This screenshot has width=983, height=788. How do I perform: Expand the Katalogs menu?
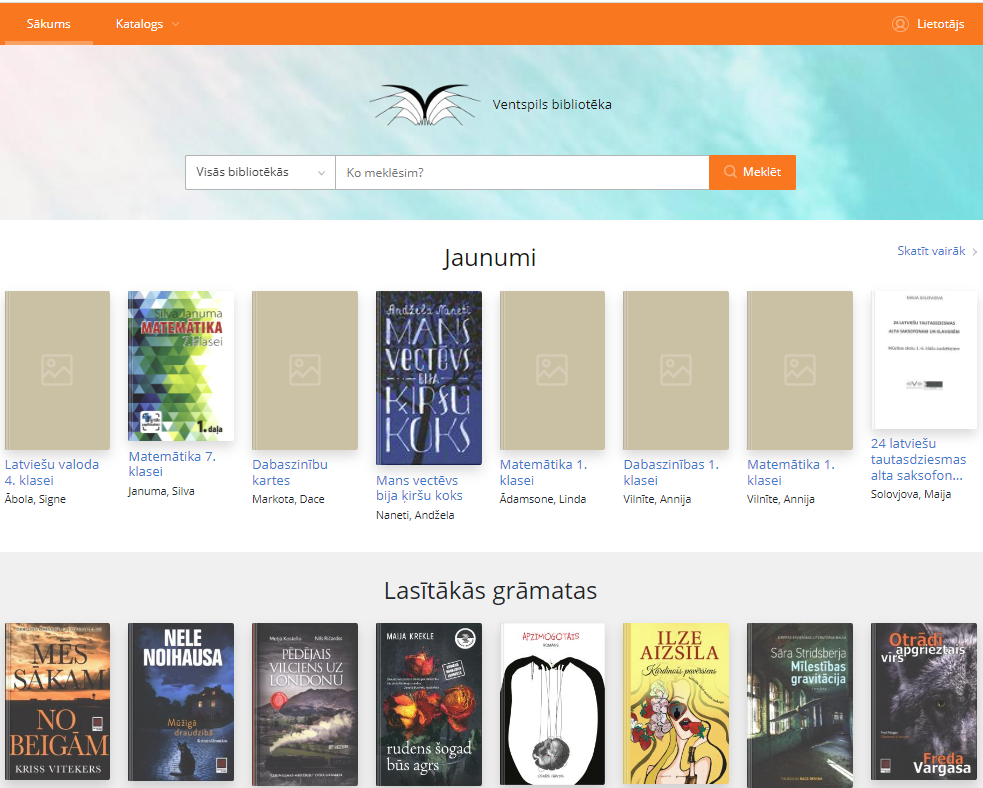147,24
